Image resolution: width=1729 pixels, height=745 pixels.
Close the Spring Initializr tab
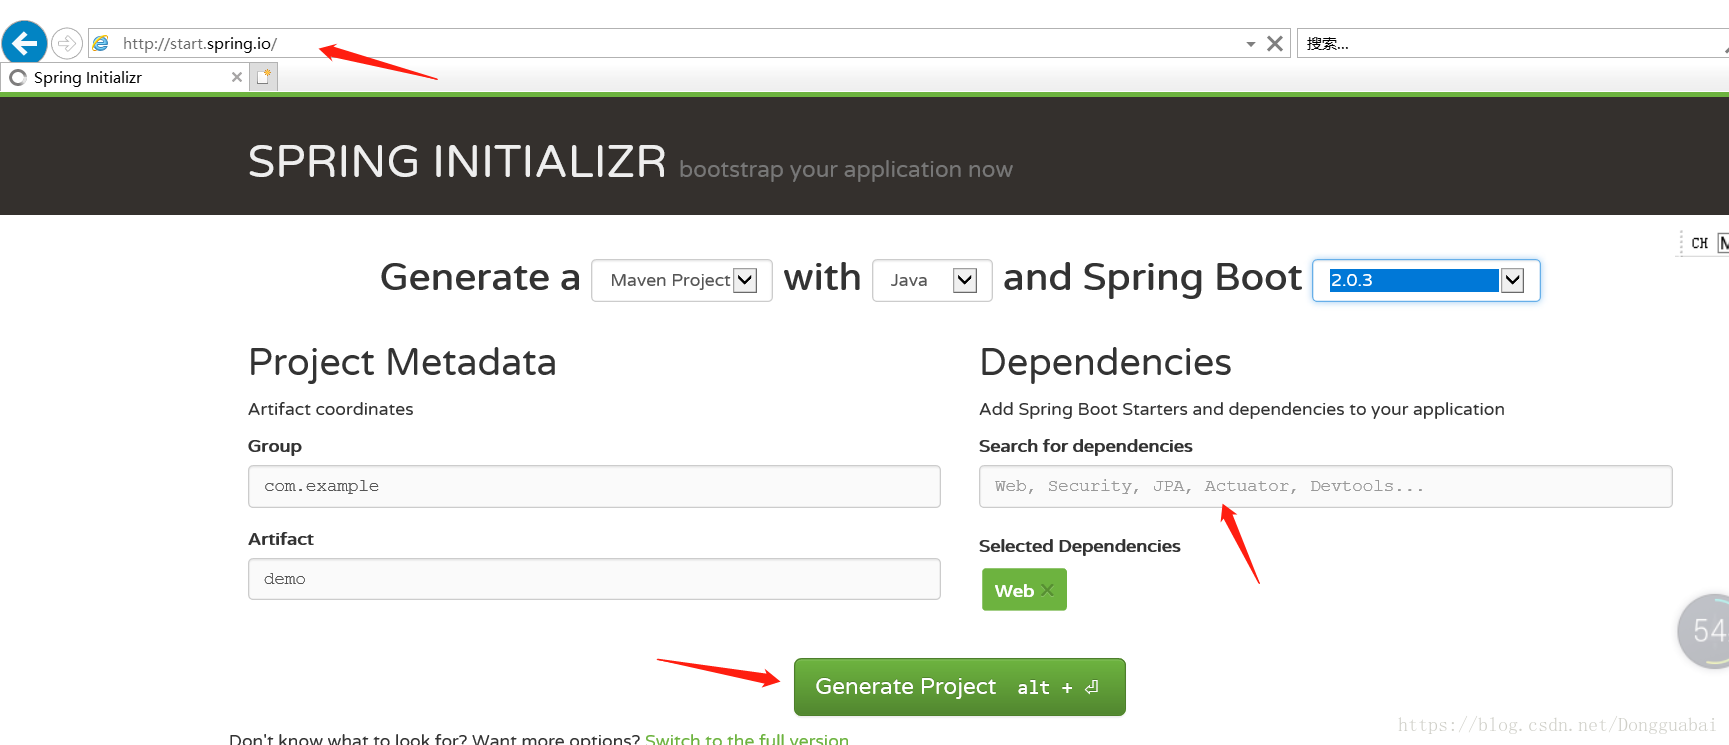237,77
